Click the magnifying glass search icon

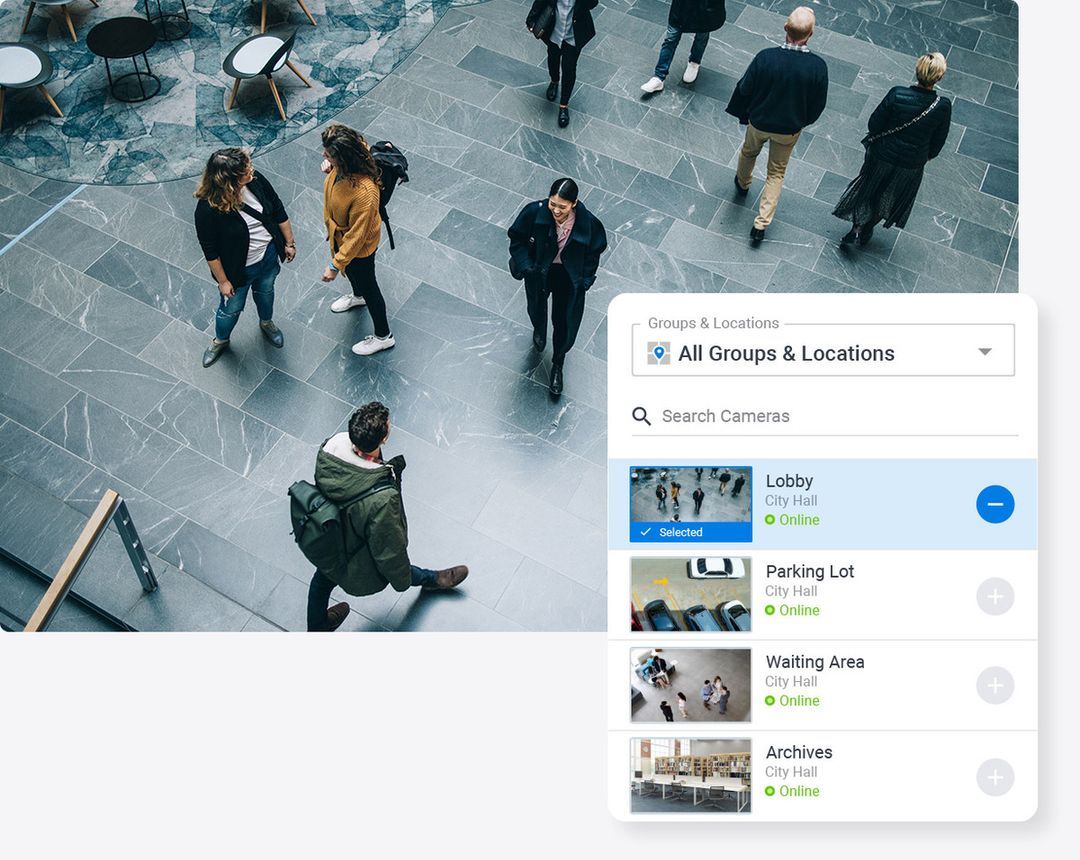pyautogui.click(x=641, y=416)
